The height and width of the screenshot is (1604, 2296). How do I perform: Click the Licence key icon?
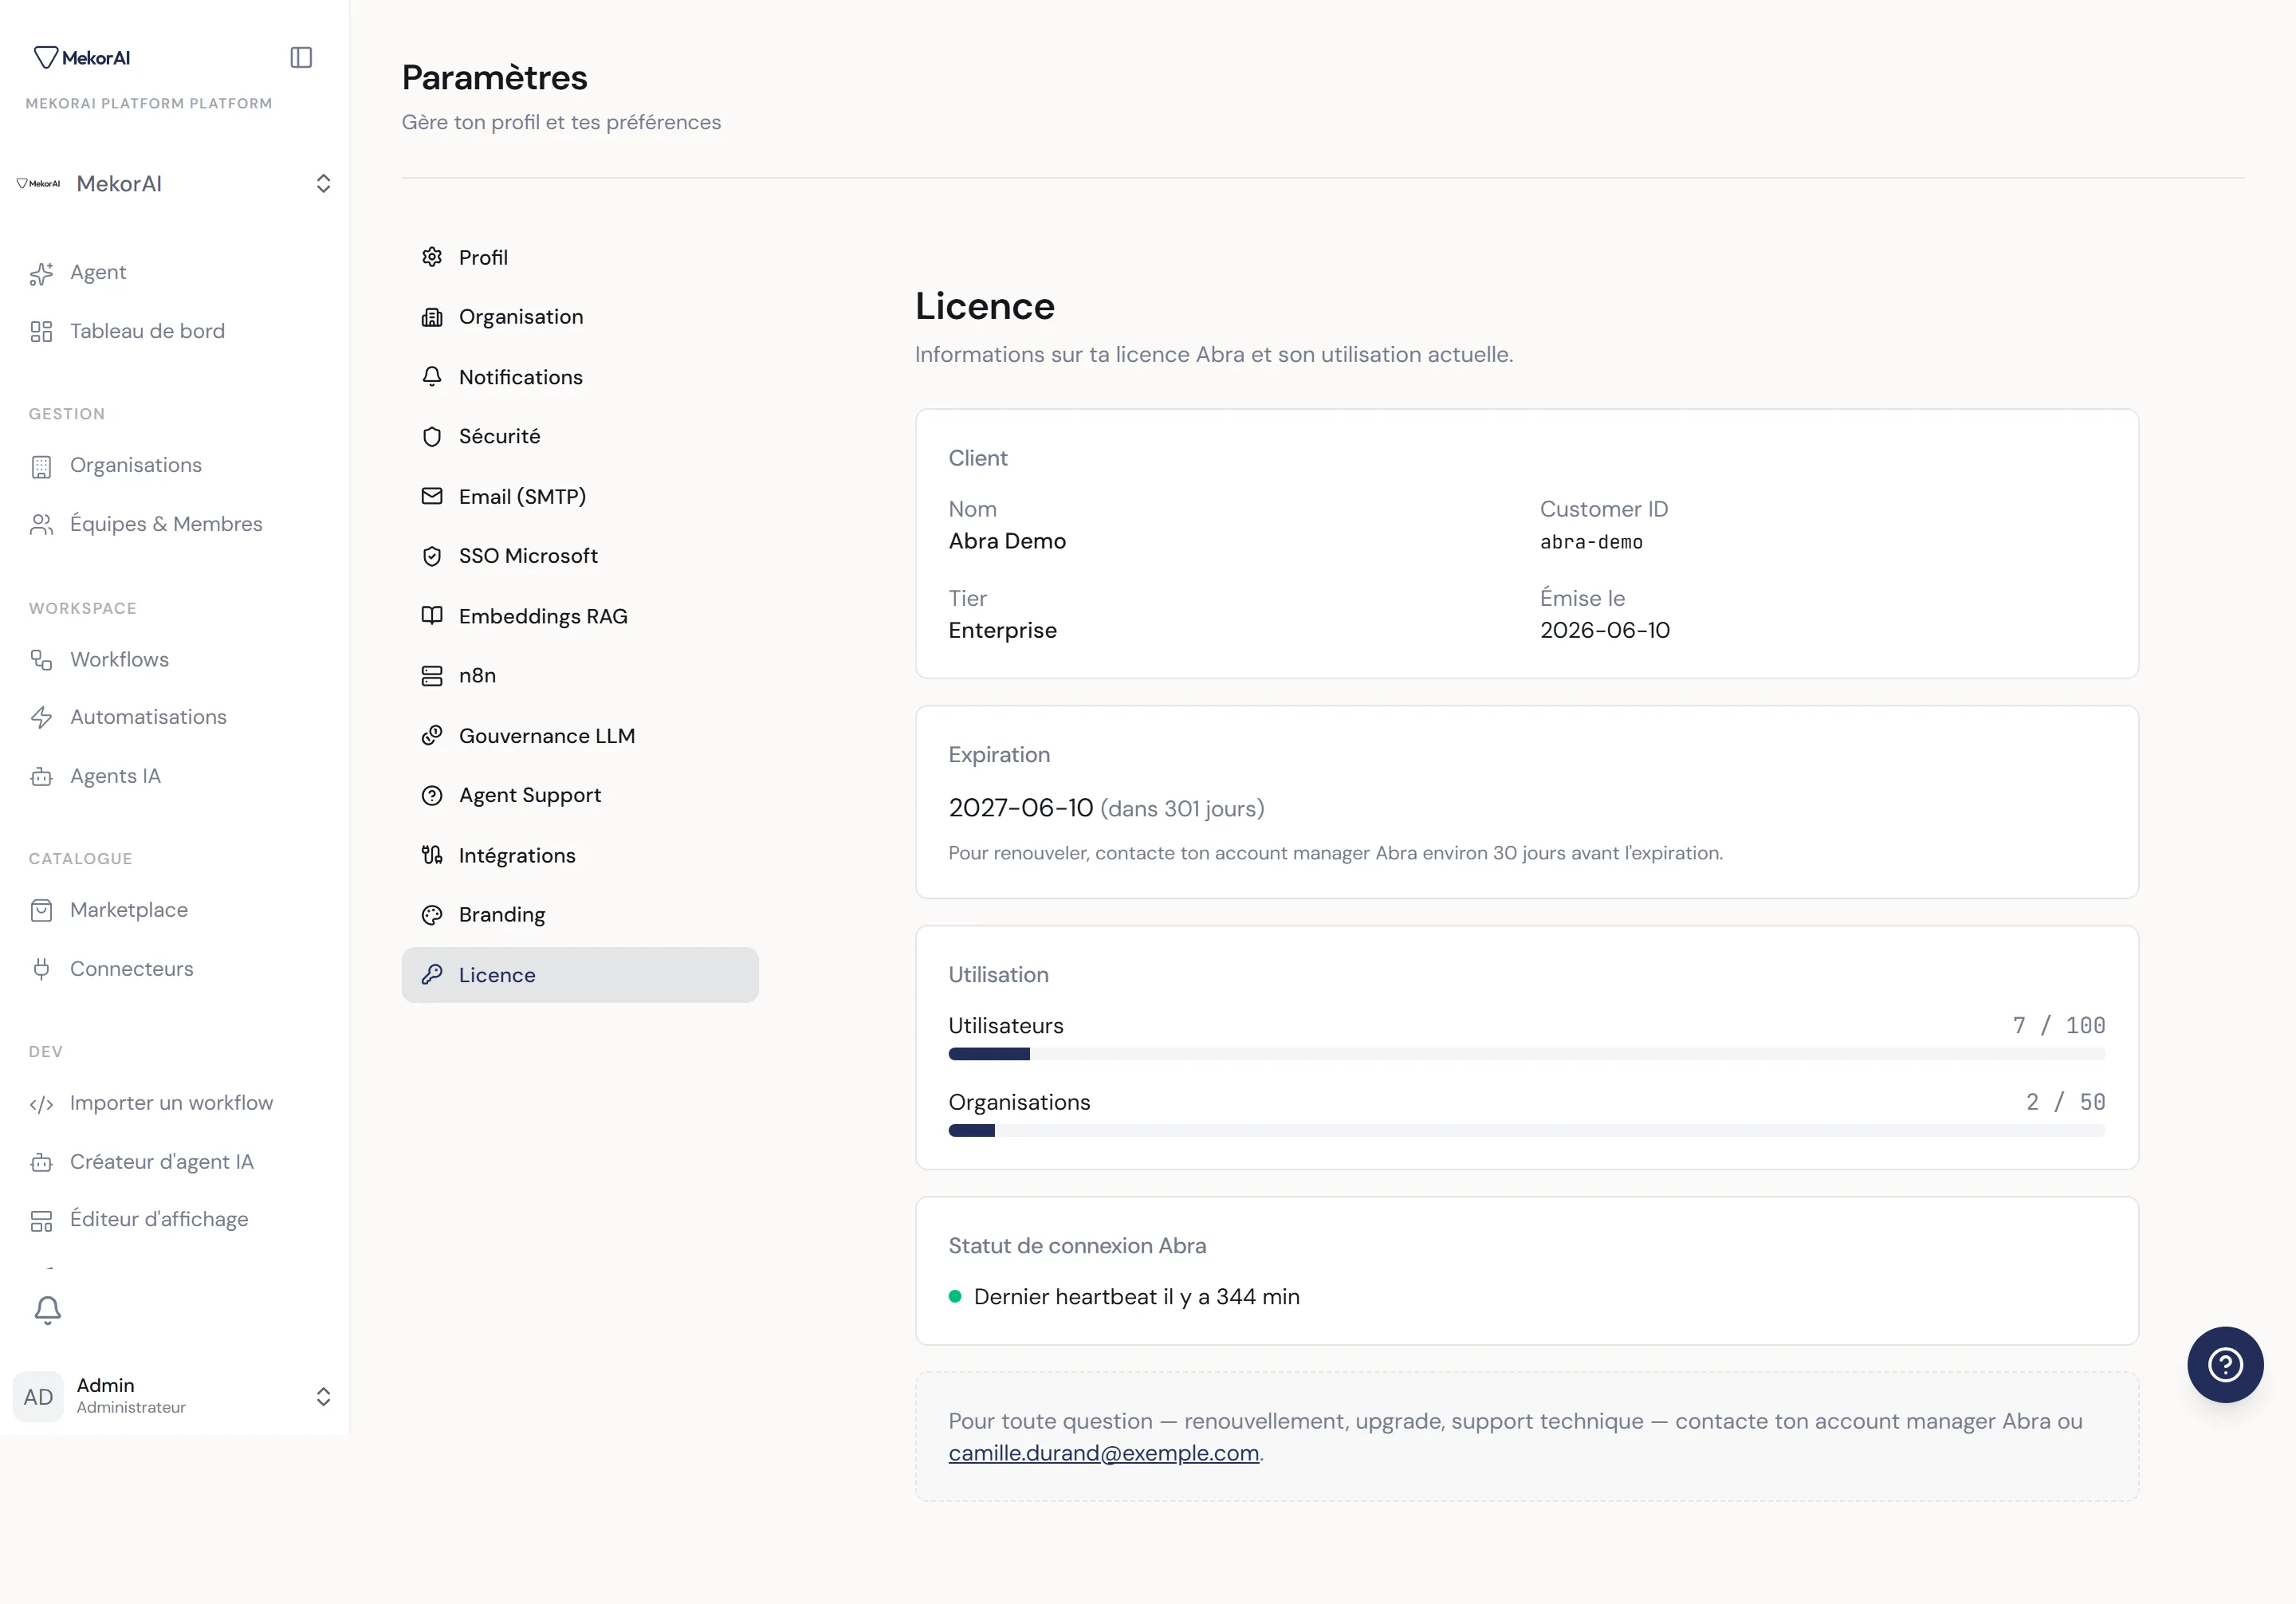tap(432, 975)
